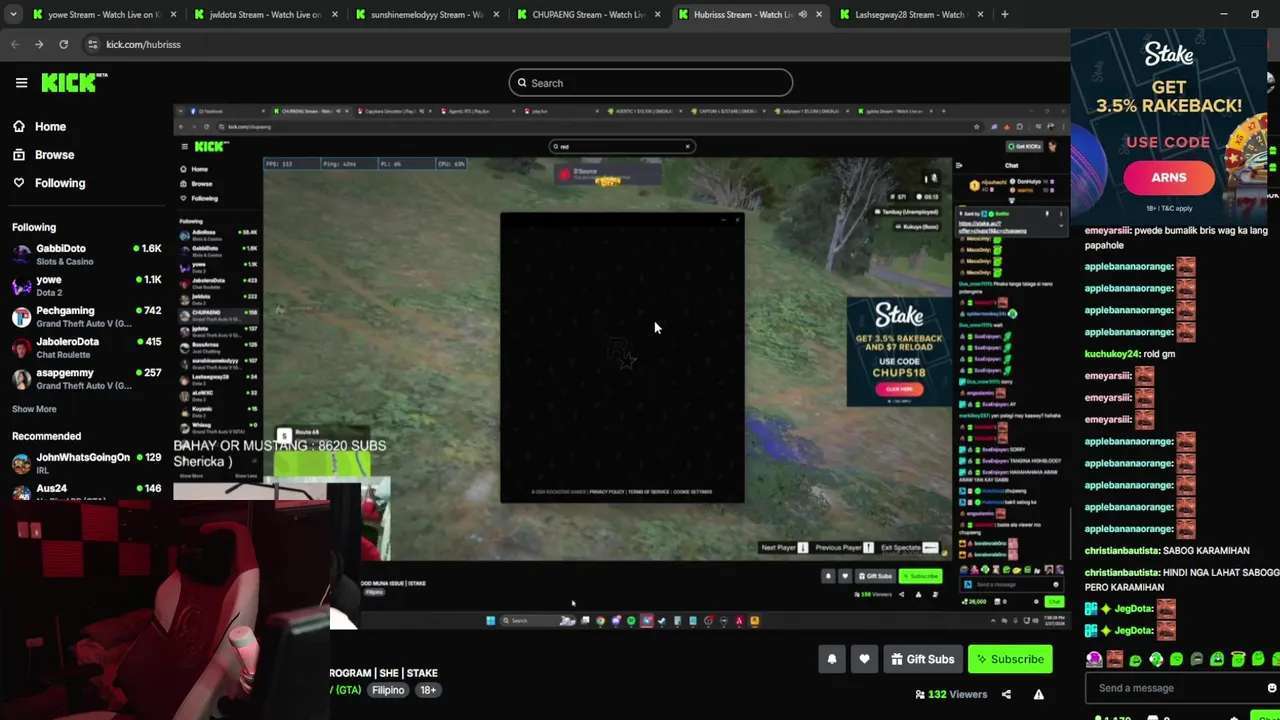This screenshot has width=1280, height=720.
Task: Click username christianbautista: SABOG KARAMIHAN
Action: click(1123, 551)
